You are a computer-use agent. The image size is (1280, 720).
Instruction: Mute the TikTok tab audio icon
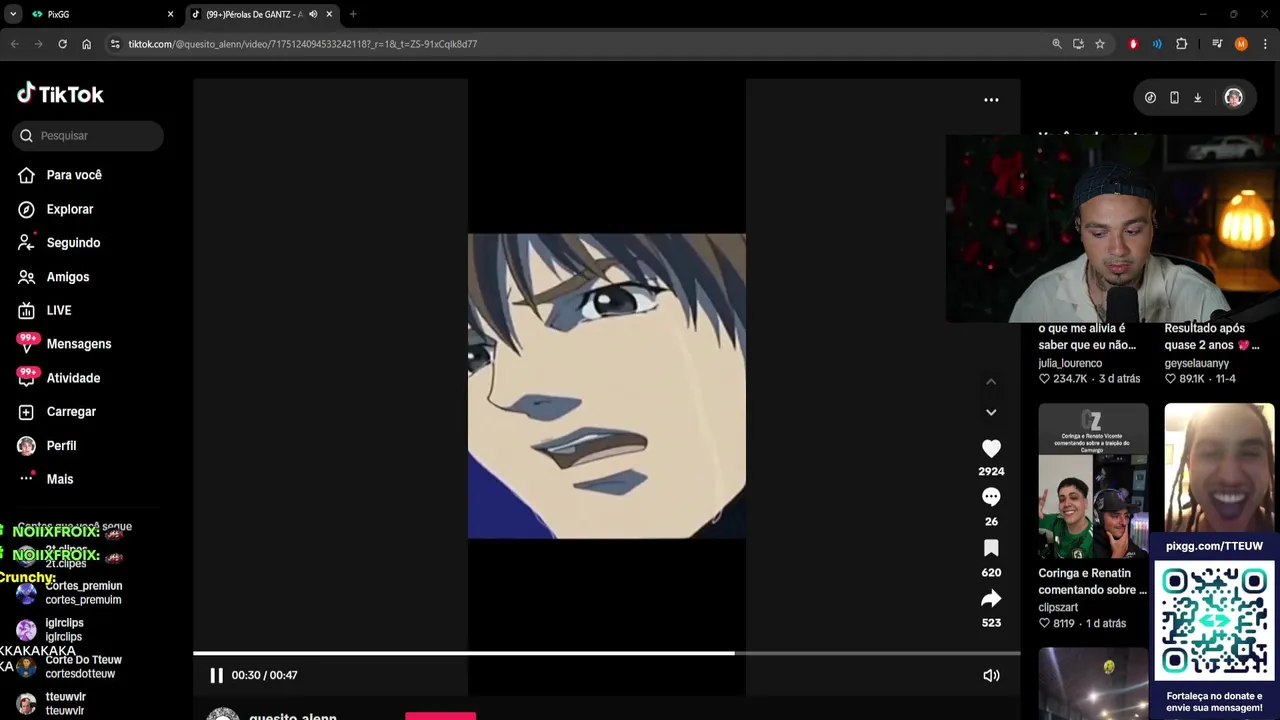[313, 14]
